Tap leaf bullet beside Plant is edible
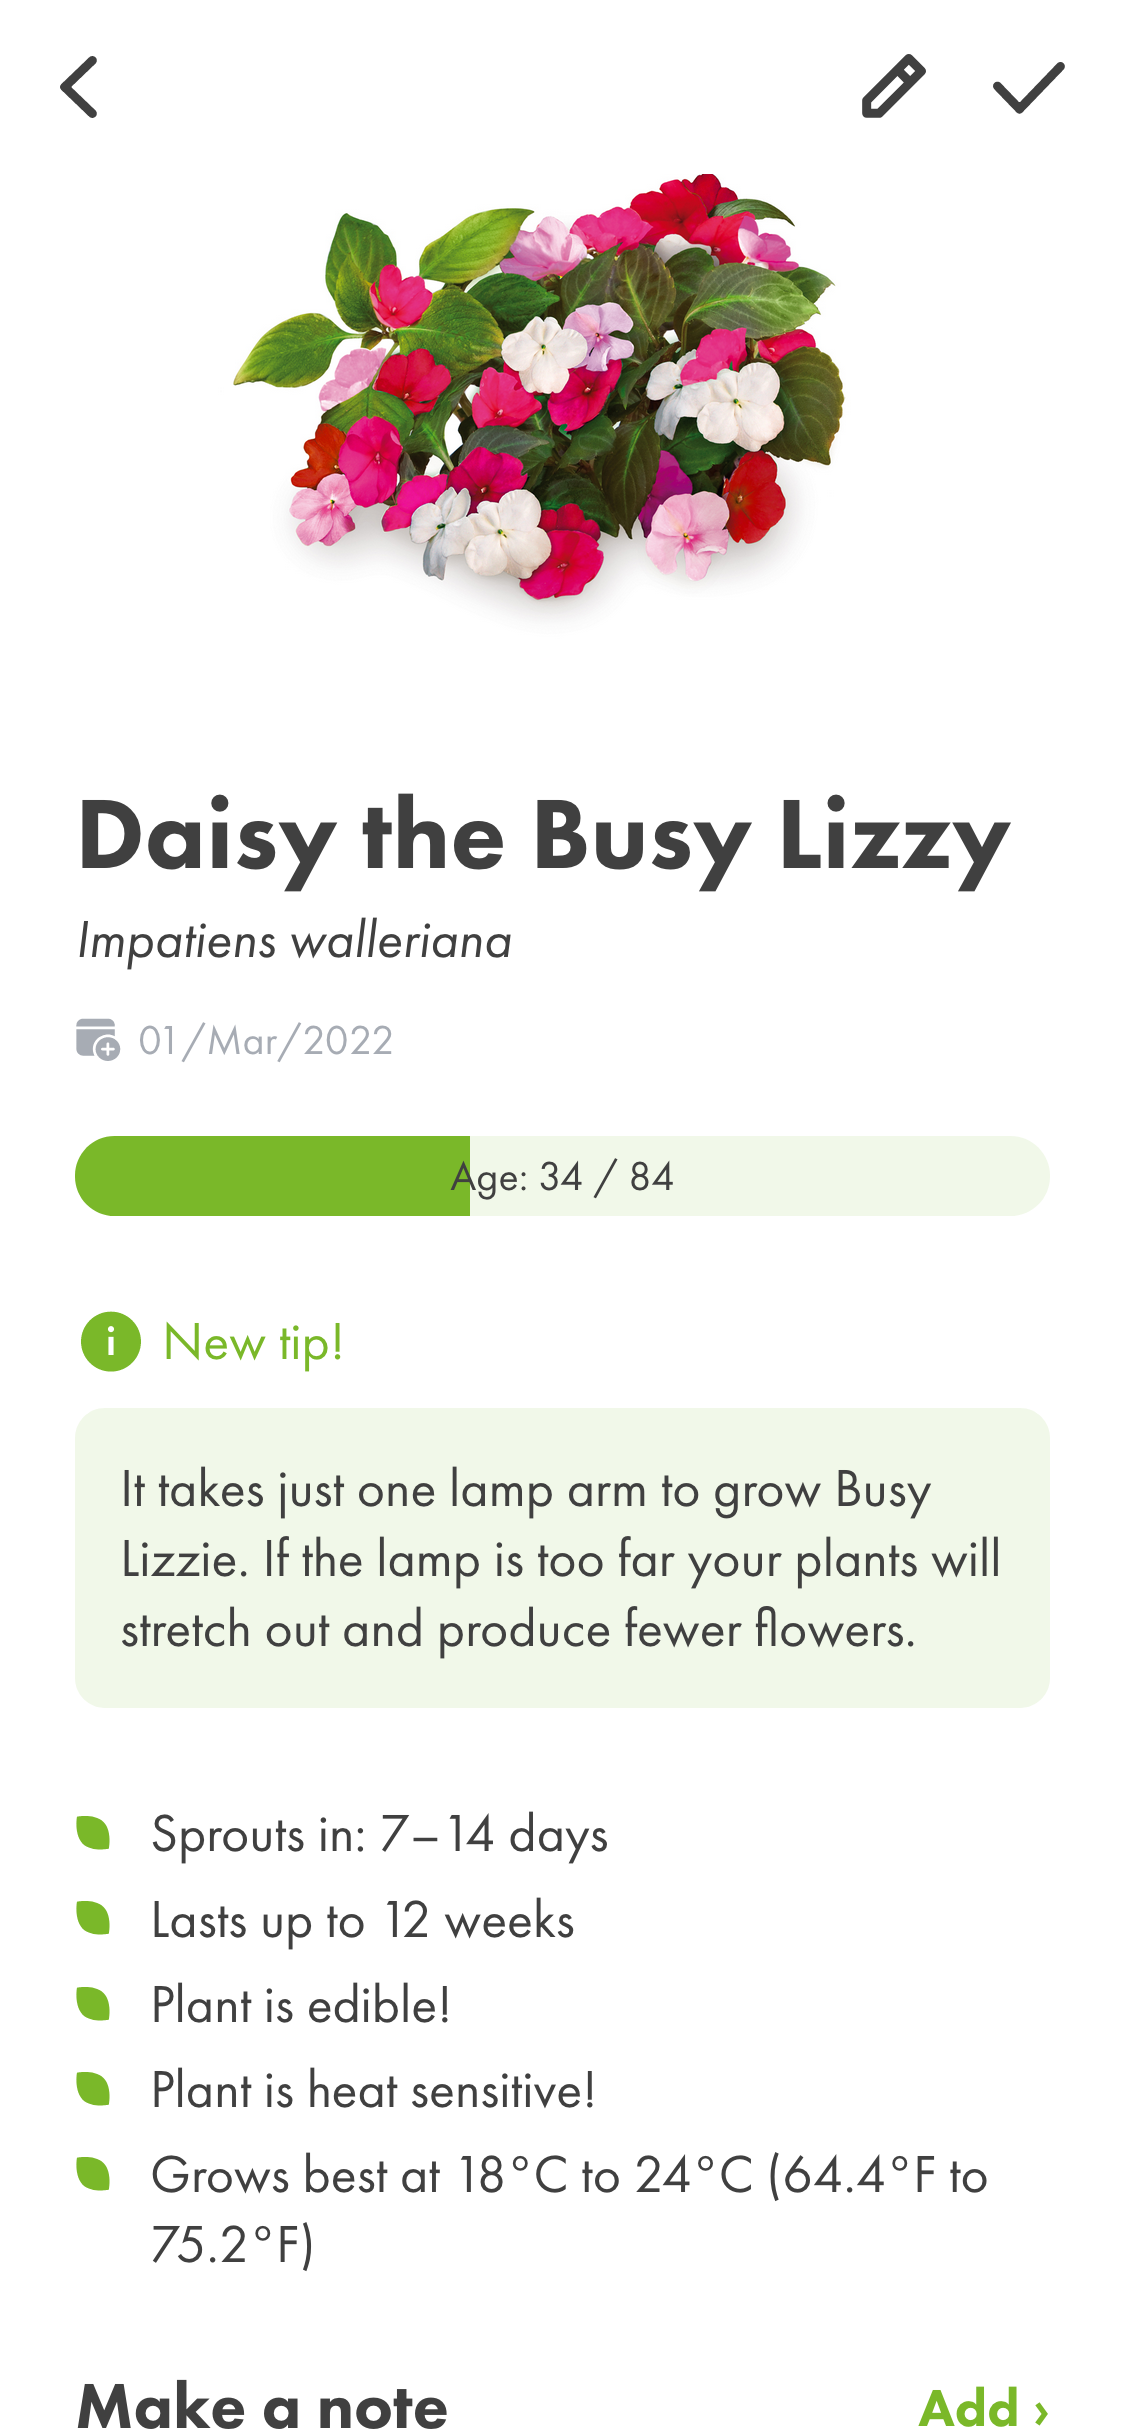 [x=93, y=2003]
